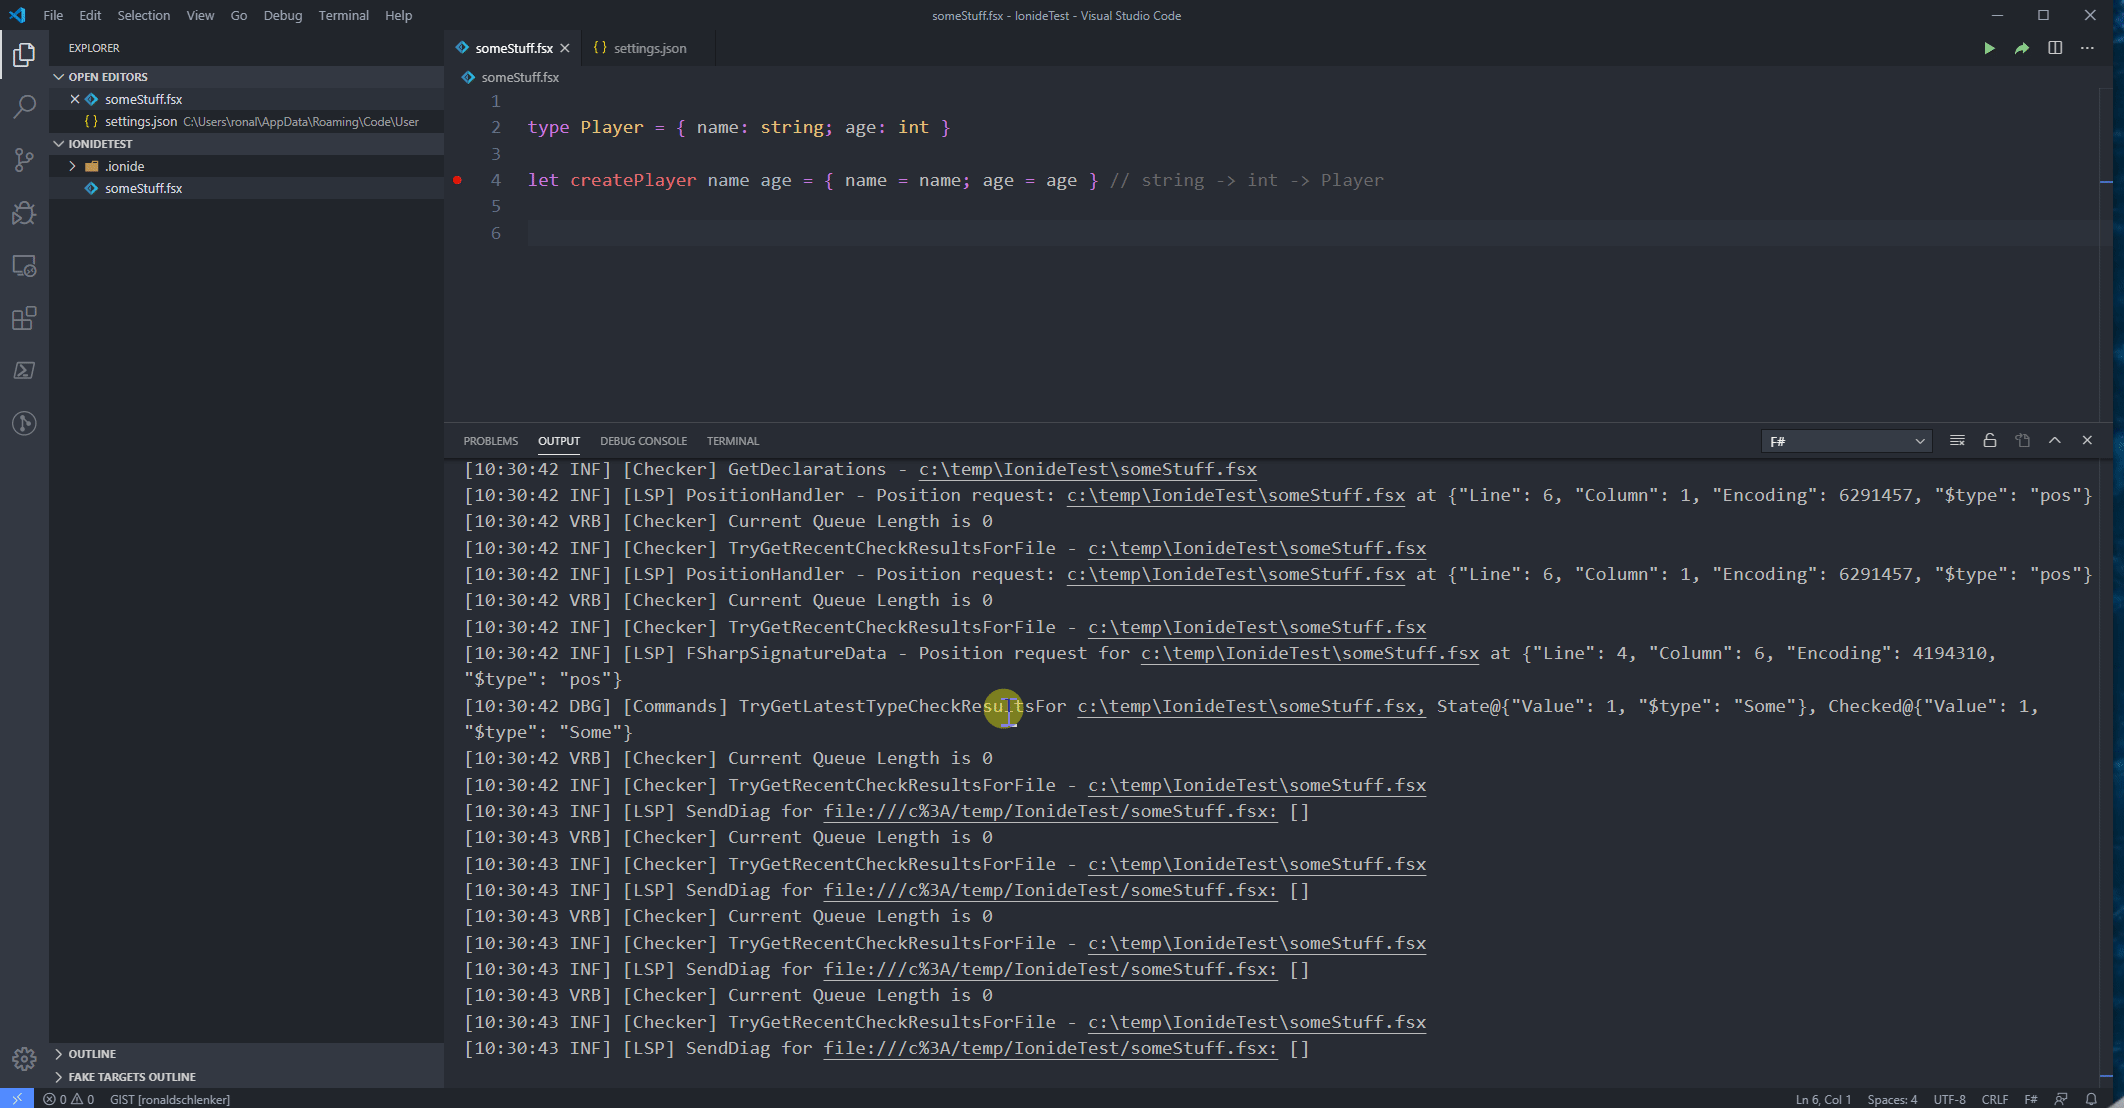Expand the .ionide folder
This screenshot has width=2124, height=1108.
click(71, 166)
